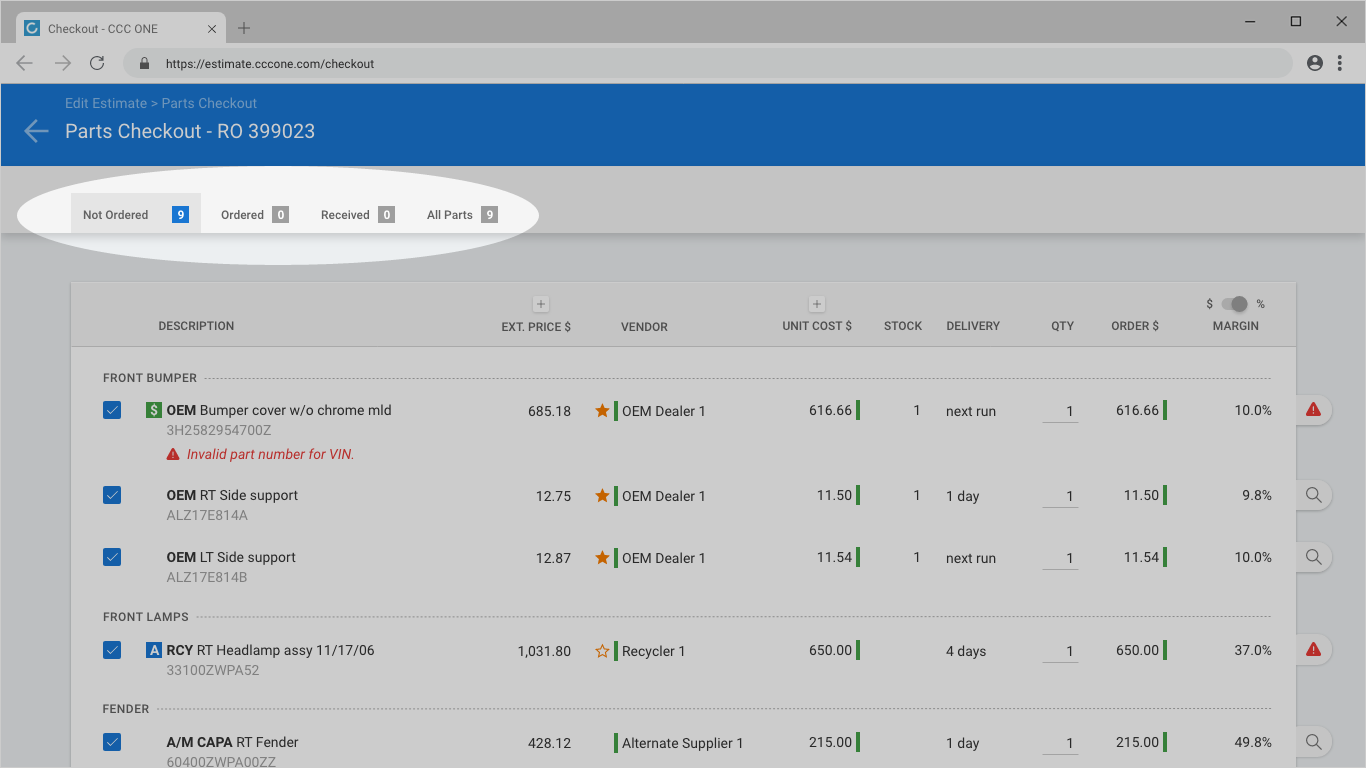Open the warning alert for Bumper cover row

pos(1314,410)
